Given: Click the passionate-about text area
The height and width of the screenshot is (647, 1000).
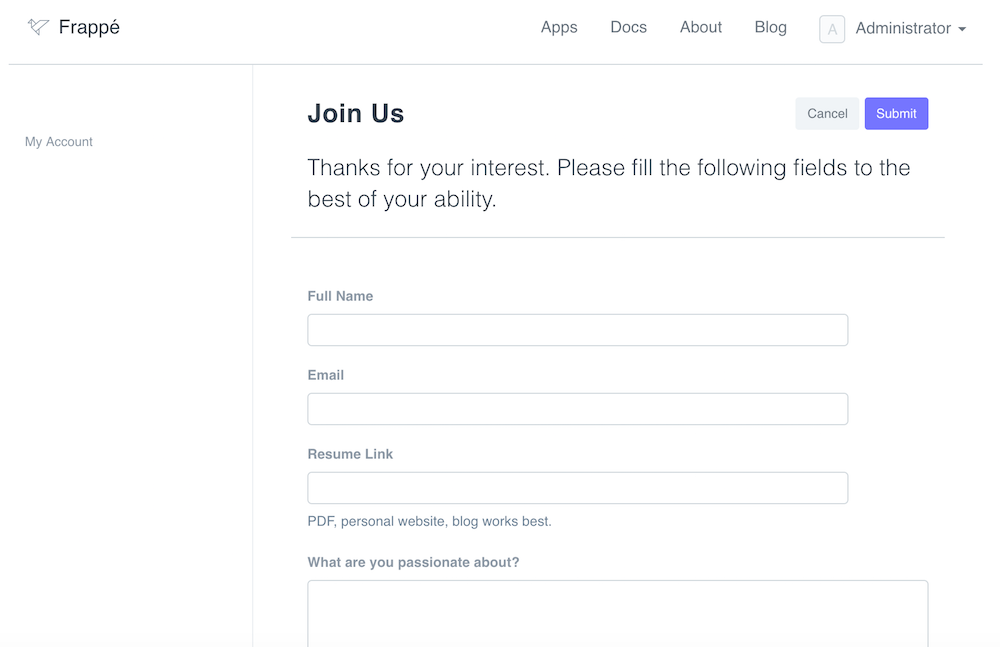Looking at the screenshot, I should pyautogui.click(x=617, y=612).
